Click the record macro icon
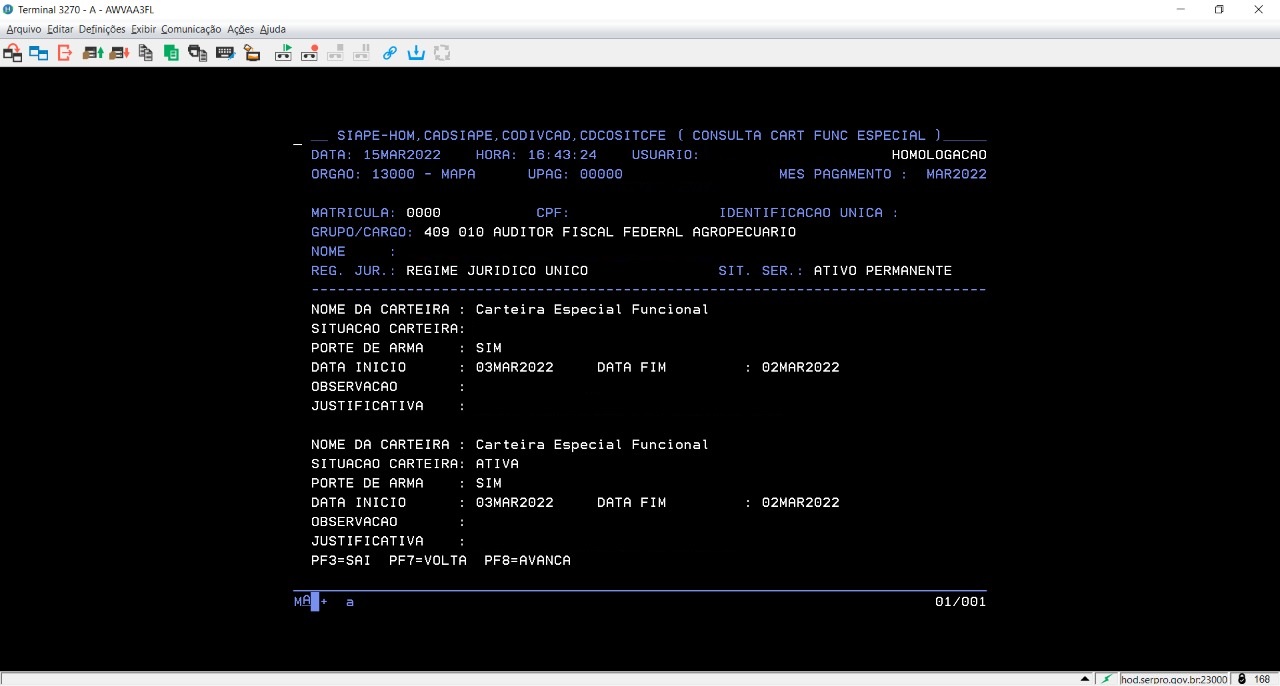Screen dimensions: 1280x686 pos(309,53)
